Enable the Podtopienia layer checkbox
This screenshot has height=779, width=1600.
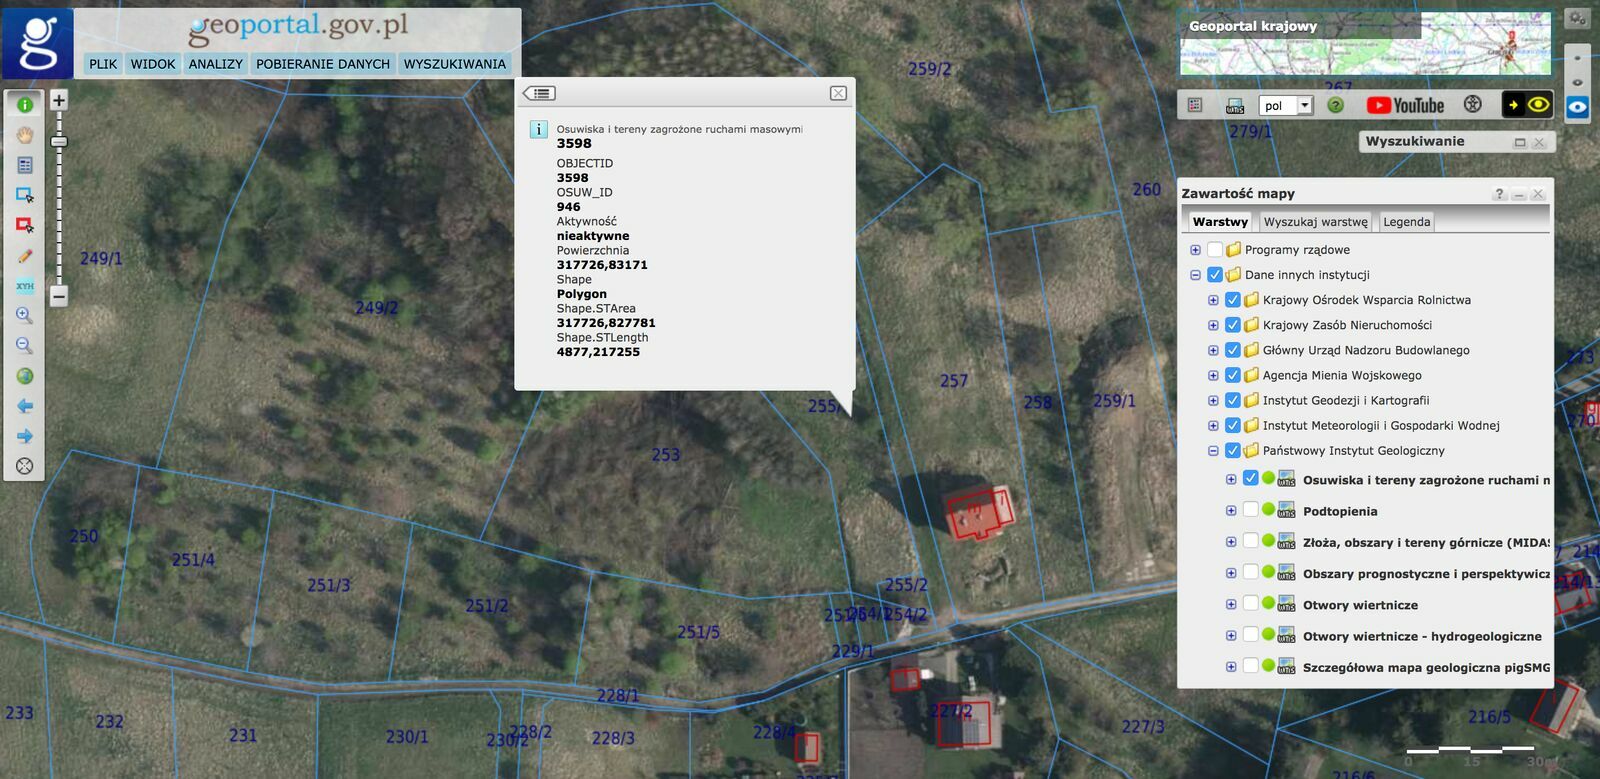click(x=1250, y=510)
